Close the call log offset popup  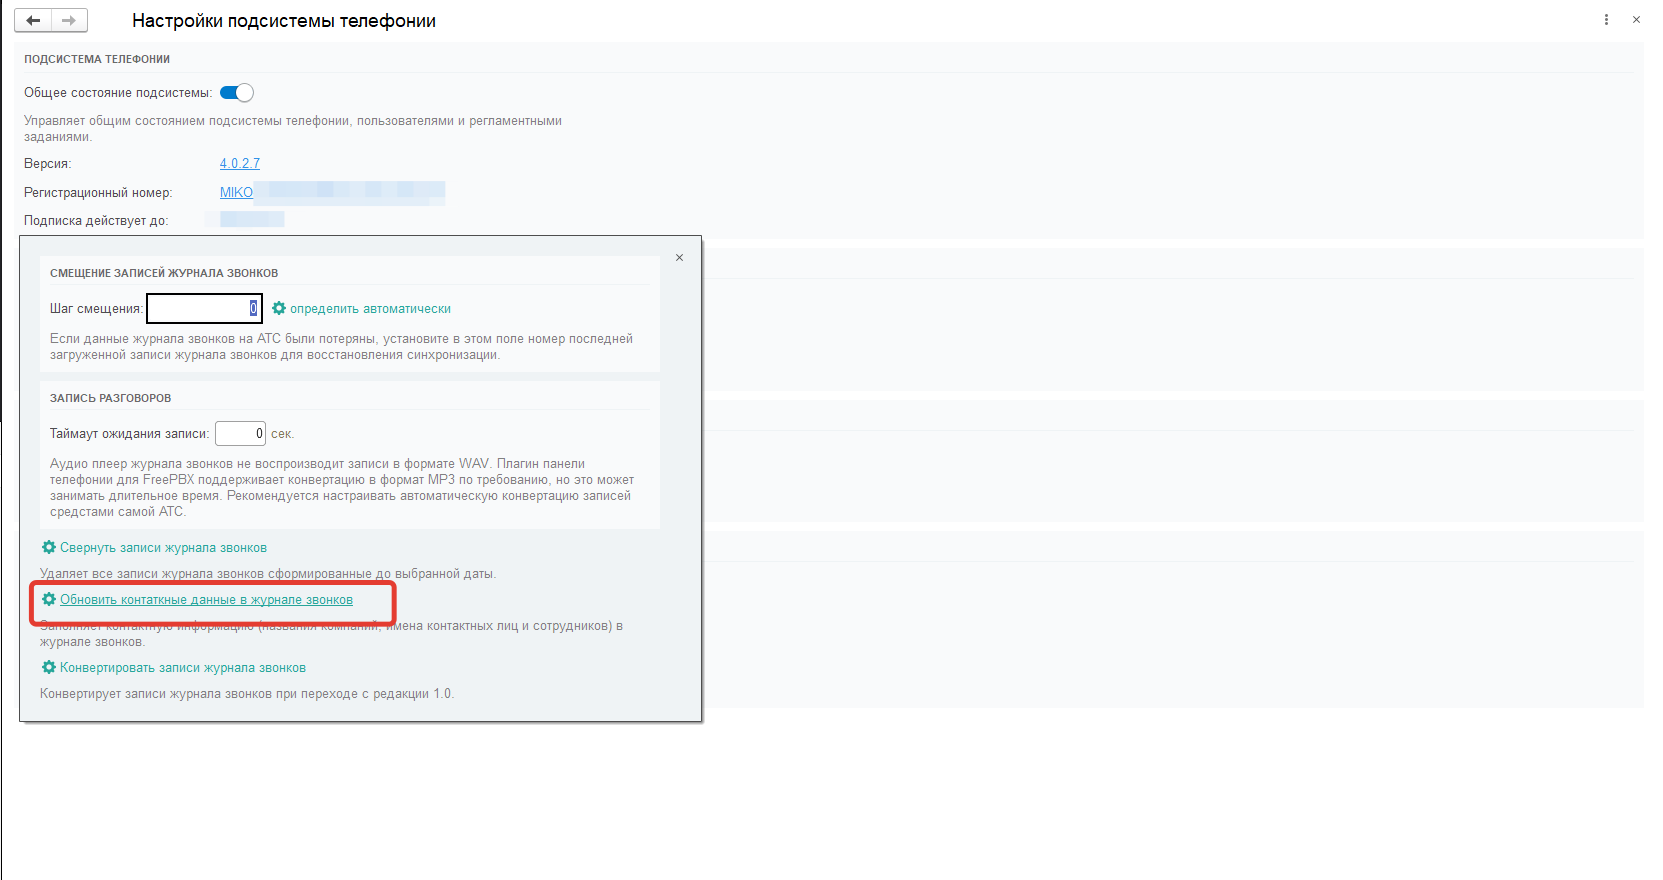pos(679,258)
